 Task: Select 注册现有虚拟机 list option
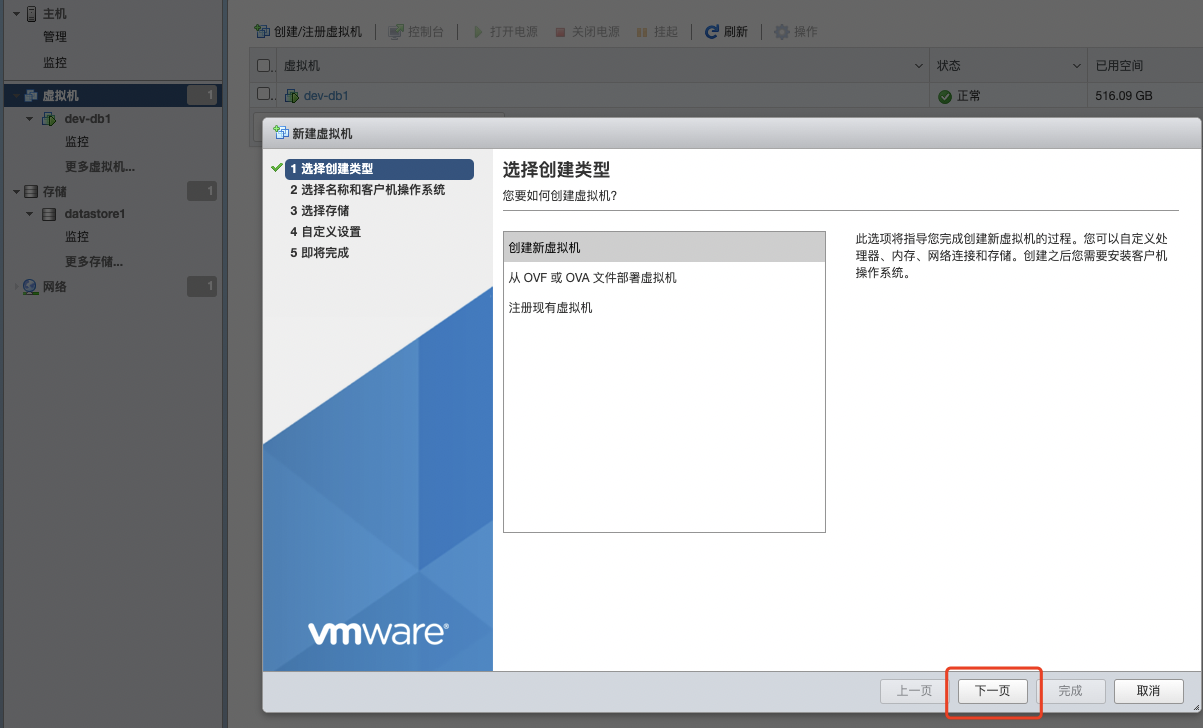[550, 308]
